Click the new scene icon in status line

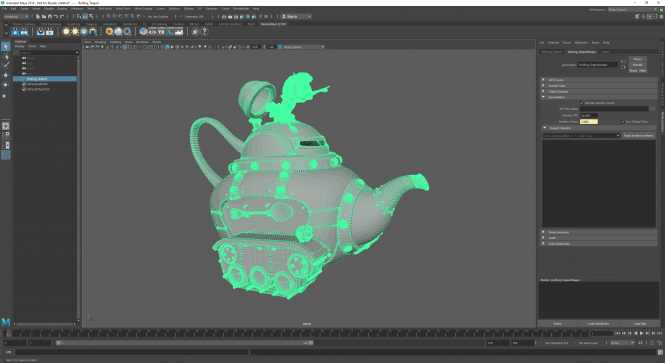coord(38,17)
